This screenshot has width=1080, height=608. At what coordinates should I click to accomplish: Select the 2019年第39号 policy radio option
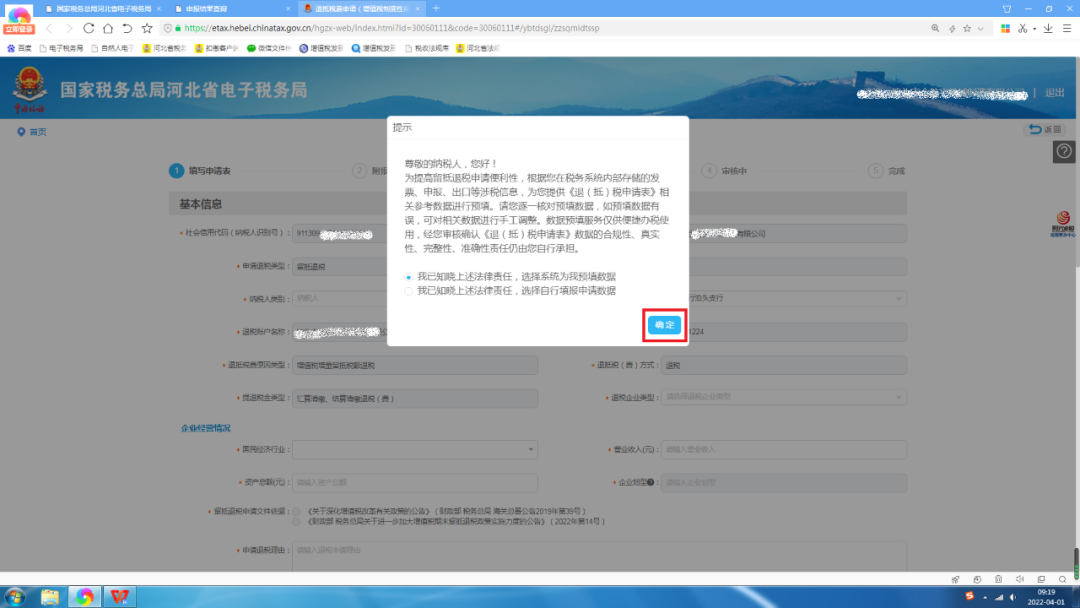tap(297, 512)
